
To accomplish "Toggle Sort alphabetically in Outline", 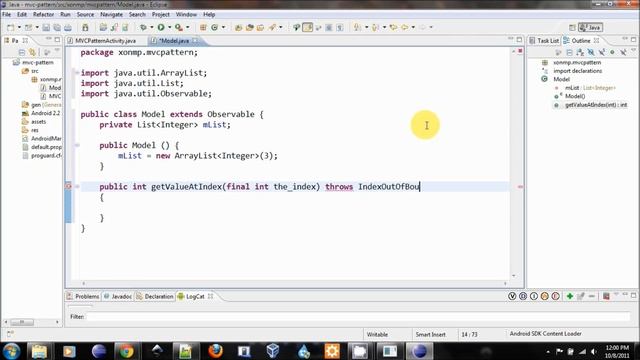I will point(580,52).
